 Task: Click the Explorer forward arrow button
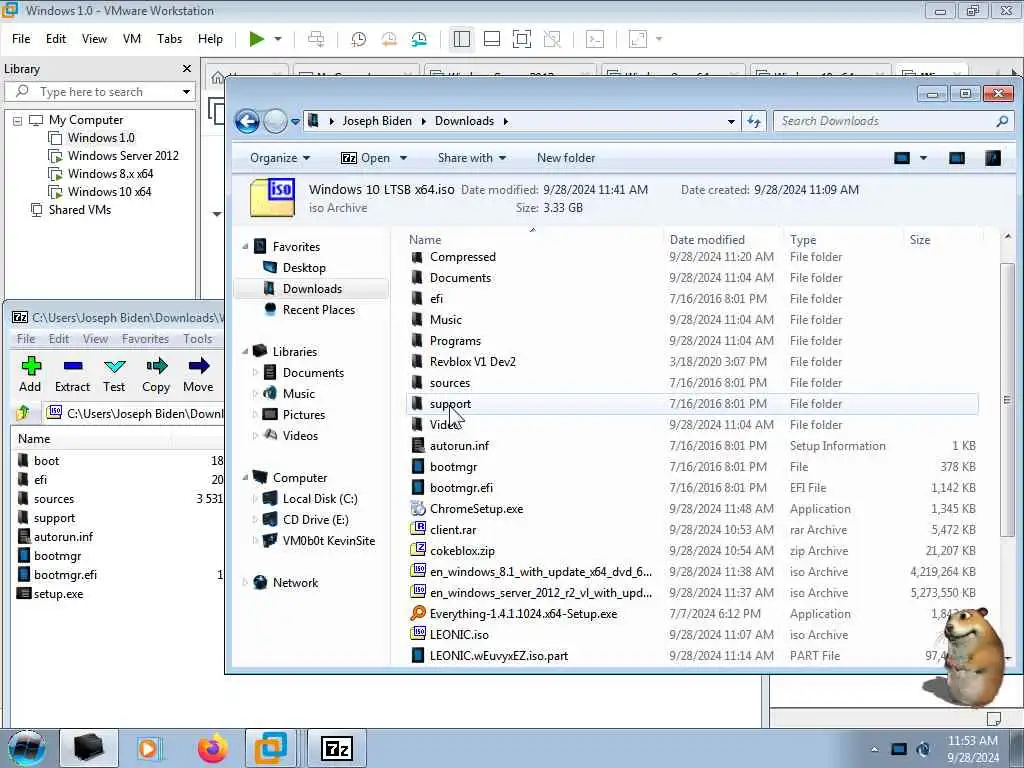tap(275, 121)
